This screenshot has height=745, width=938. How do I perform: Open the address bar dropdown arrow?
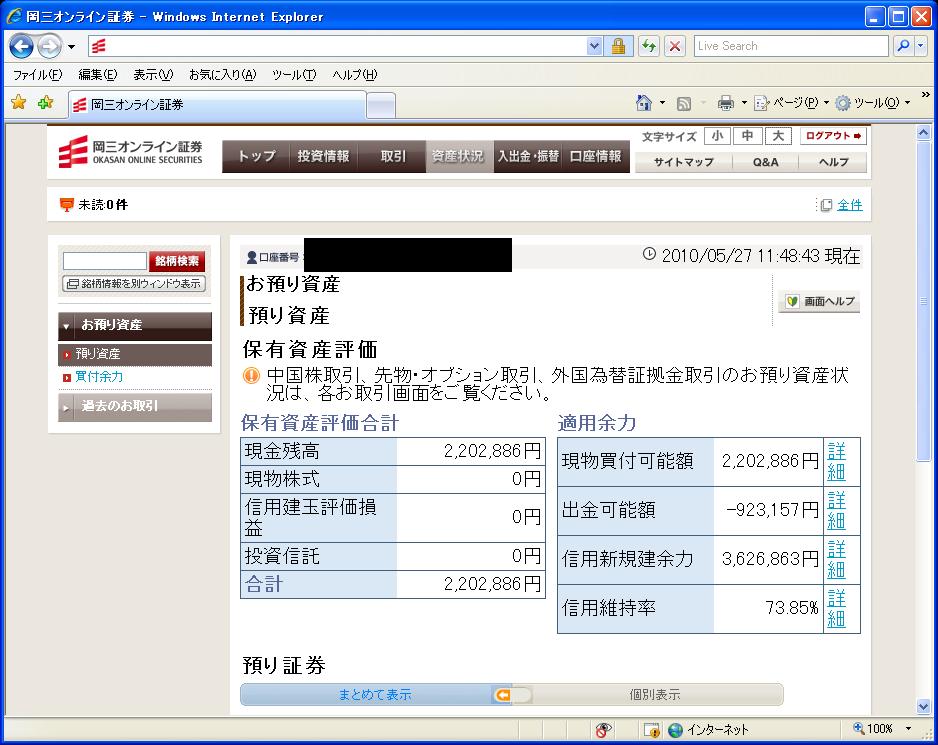595,46
